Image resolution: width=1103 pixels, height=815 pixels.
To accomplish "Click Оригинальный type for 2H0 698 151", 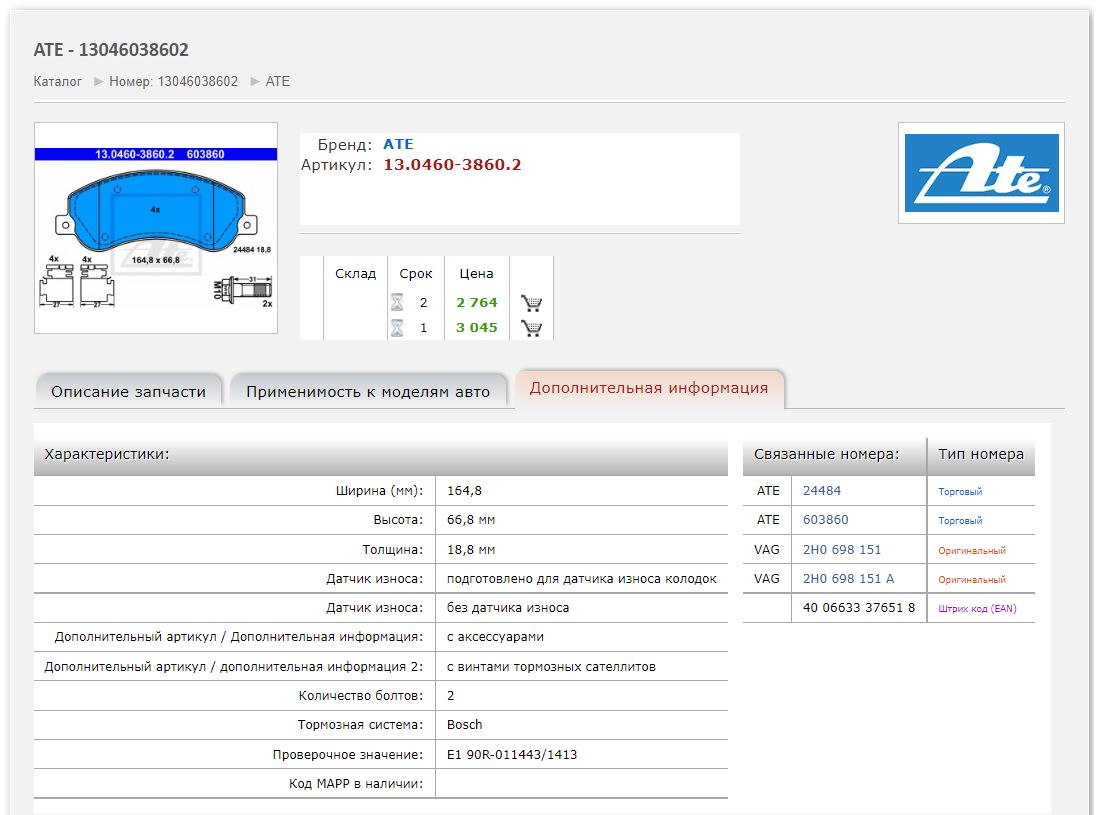I will (971, 551).
